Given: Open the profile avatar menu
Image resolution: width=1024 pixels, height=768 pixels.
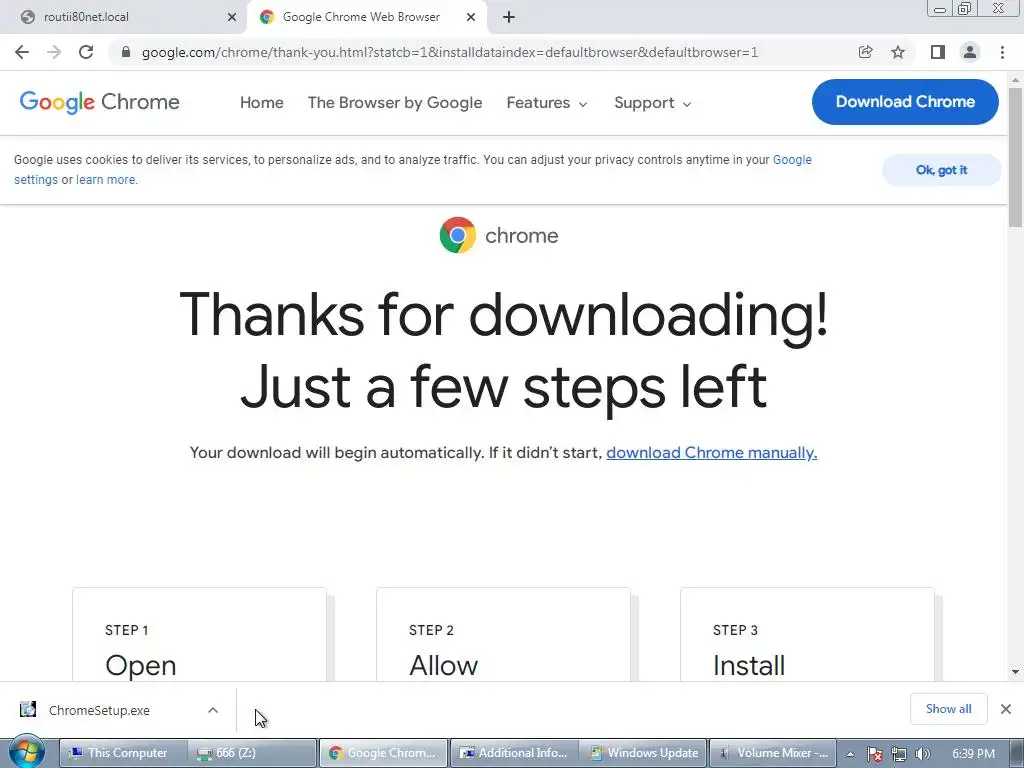Looking at the screenshot, I should [970, 52].
